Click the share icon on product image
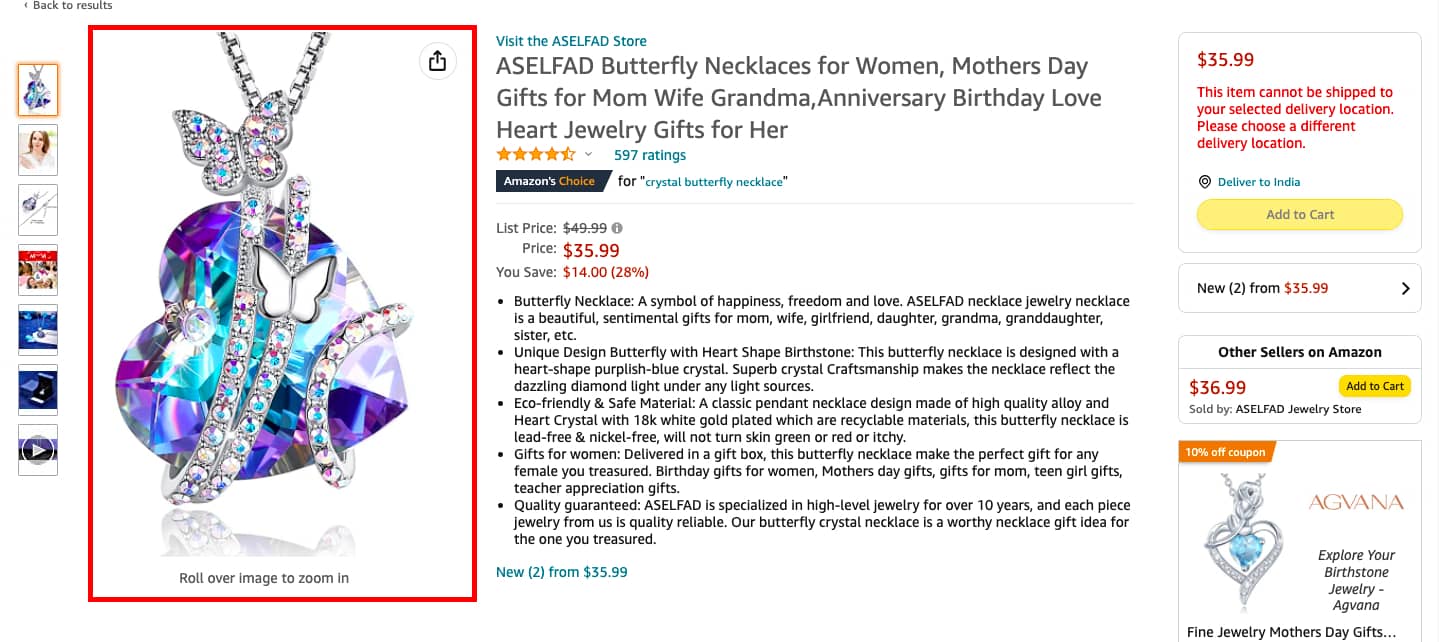The height and width of the screenshot is (642, 1439). coord(437,60)
